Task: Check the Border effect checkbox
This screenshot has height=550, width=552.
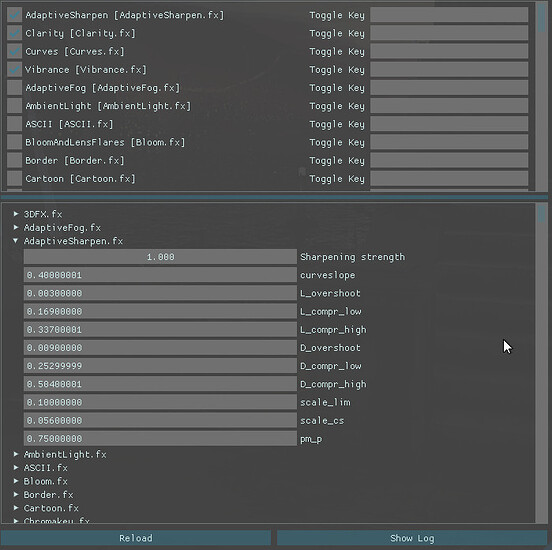Action: coord(14,161)
